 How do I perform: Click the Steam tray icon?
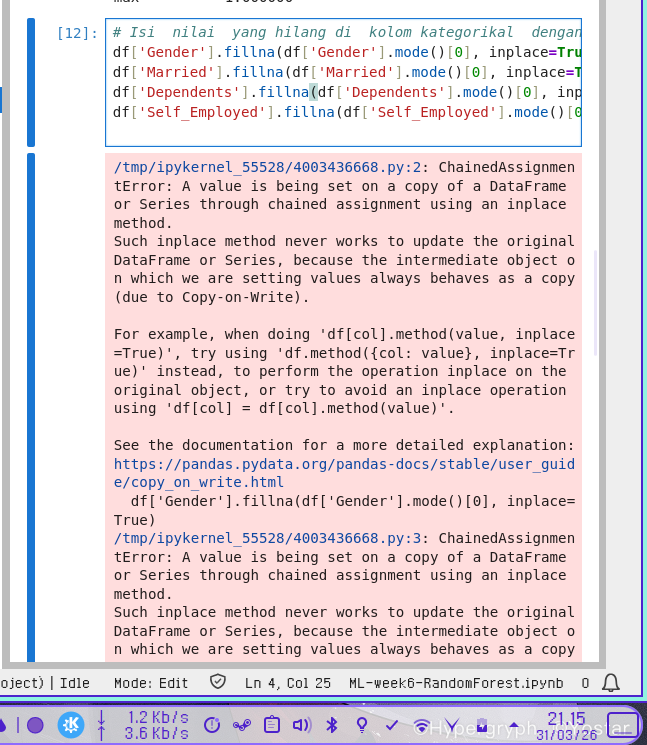tap(242, 725)
